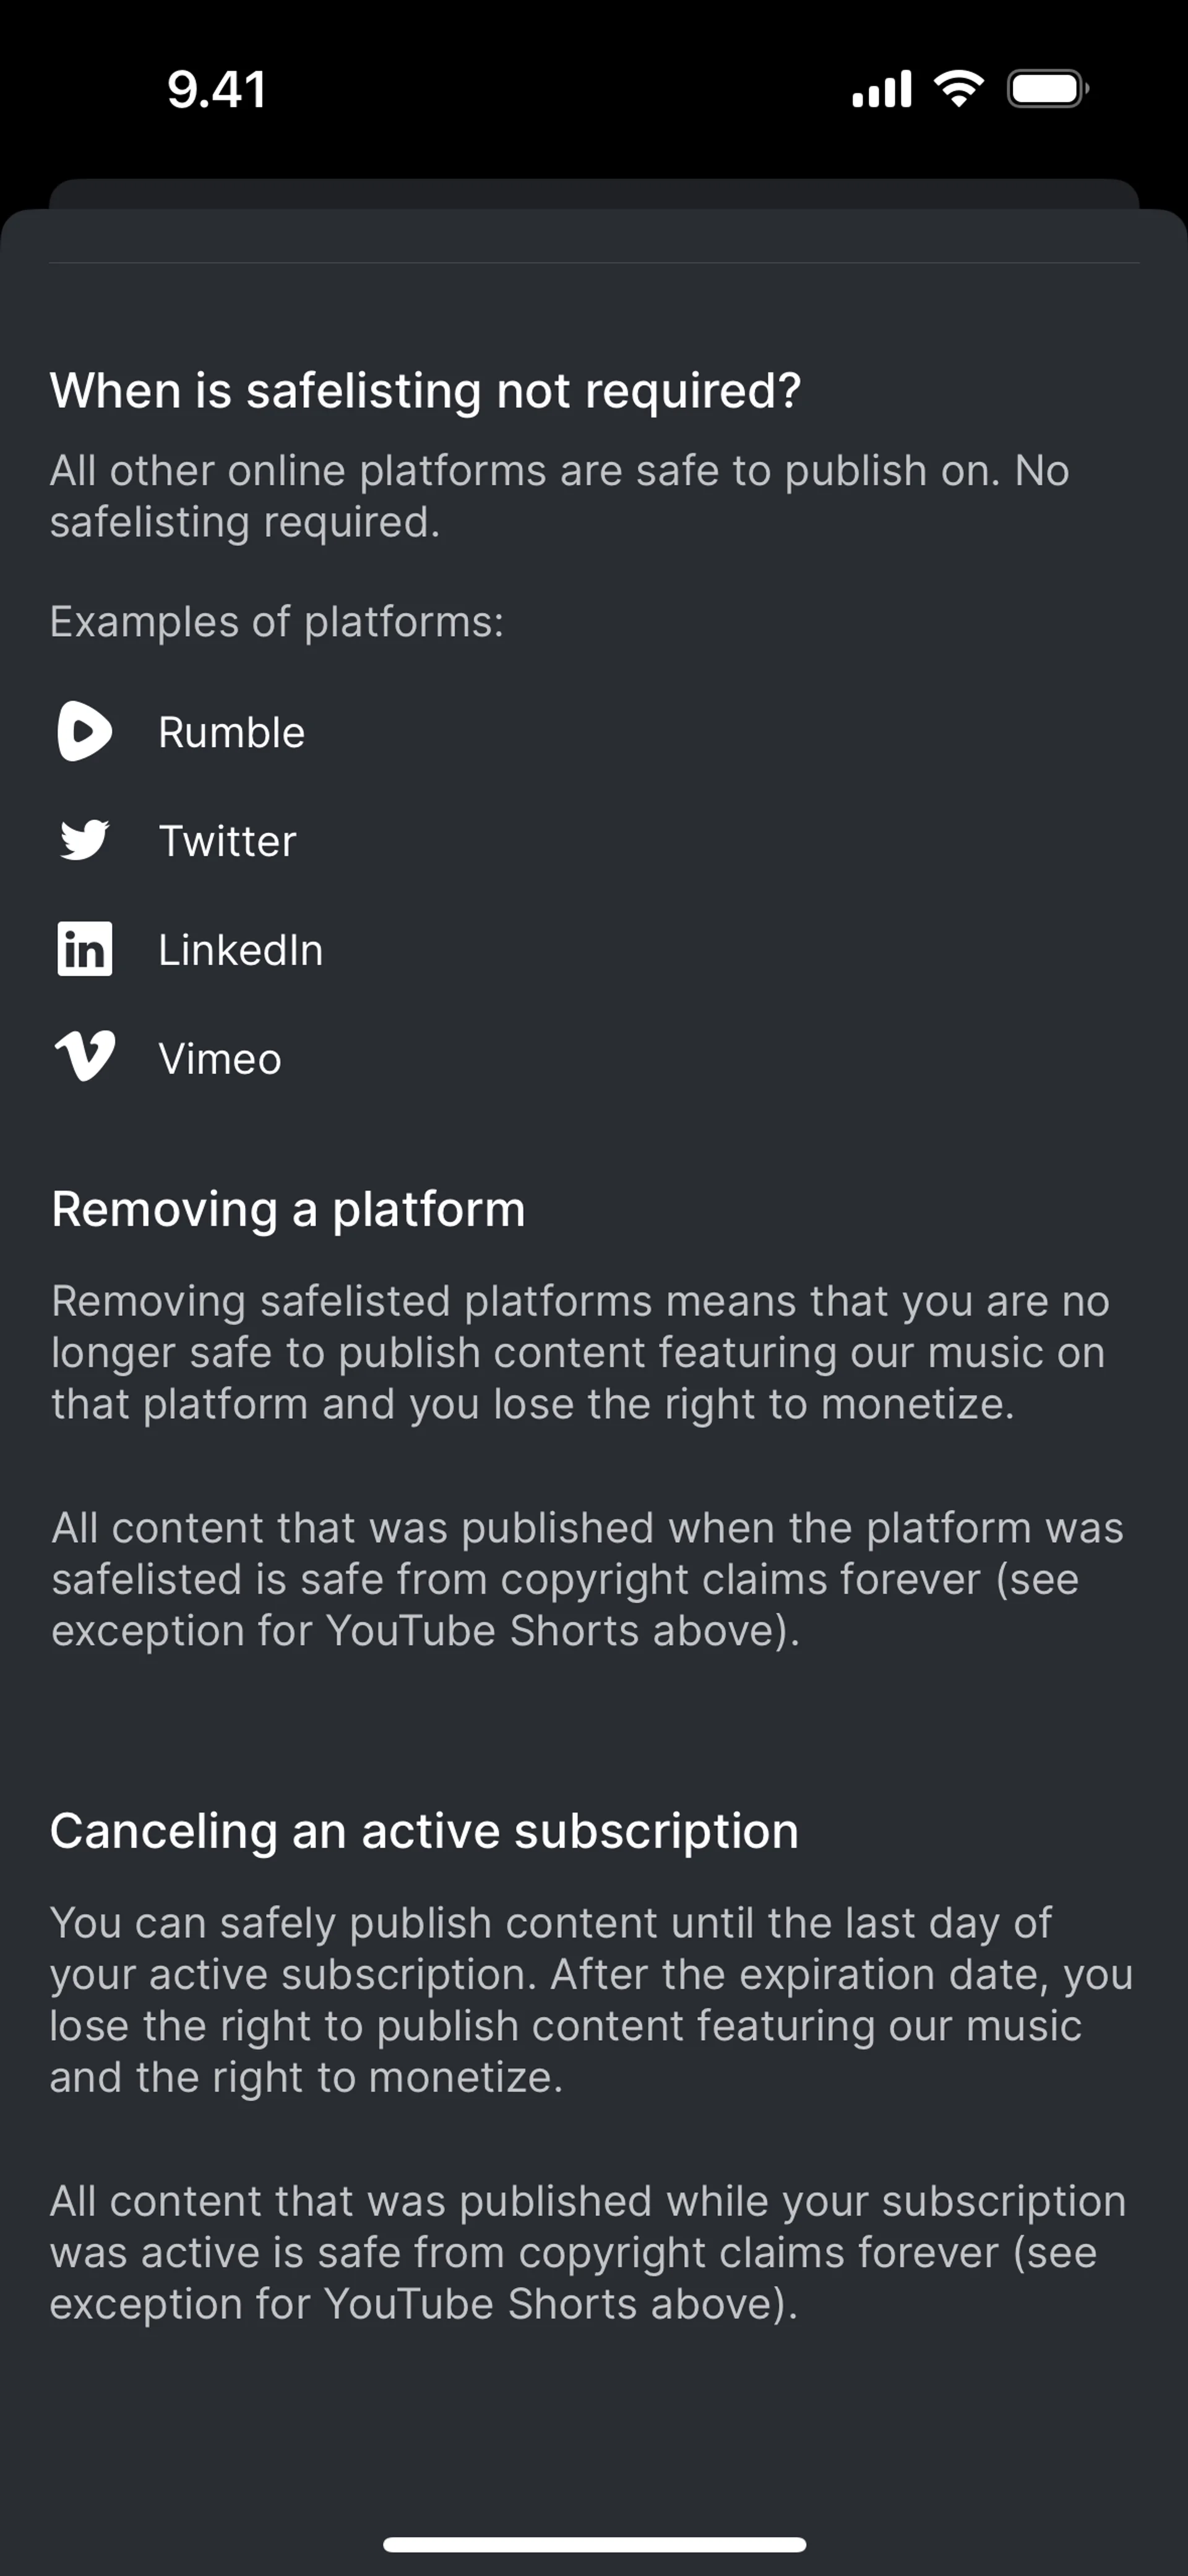1188x2576 pixels.
Task: Tap the cellular signal bars icon
Action: pos(881,89)
